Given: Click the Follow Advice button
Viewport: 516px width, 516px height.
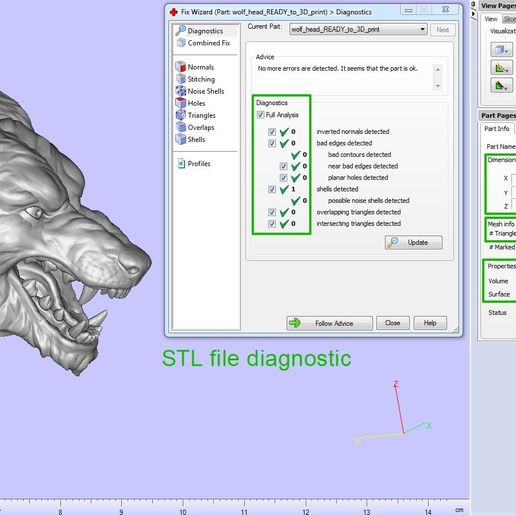Looking at the screenshot, I should 329,323.
